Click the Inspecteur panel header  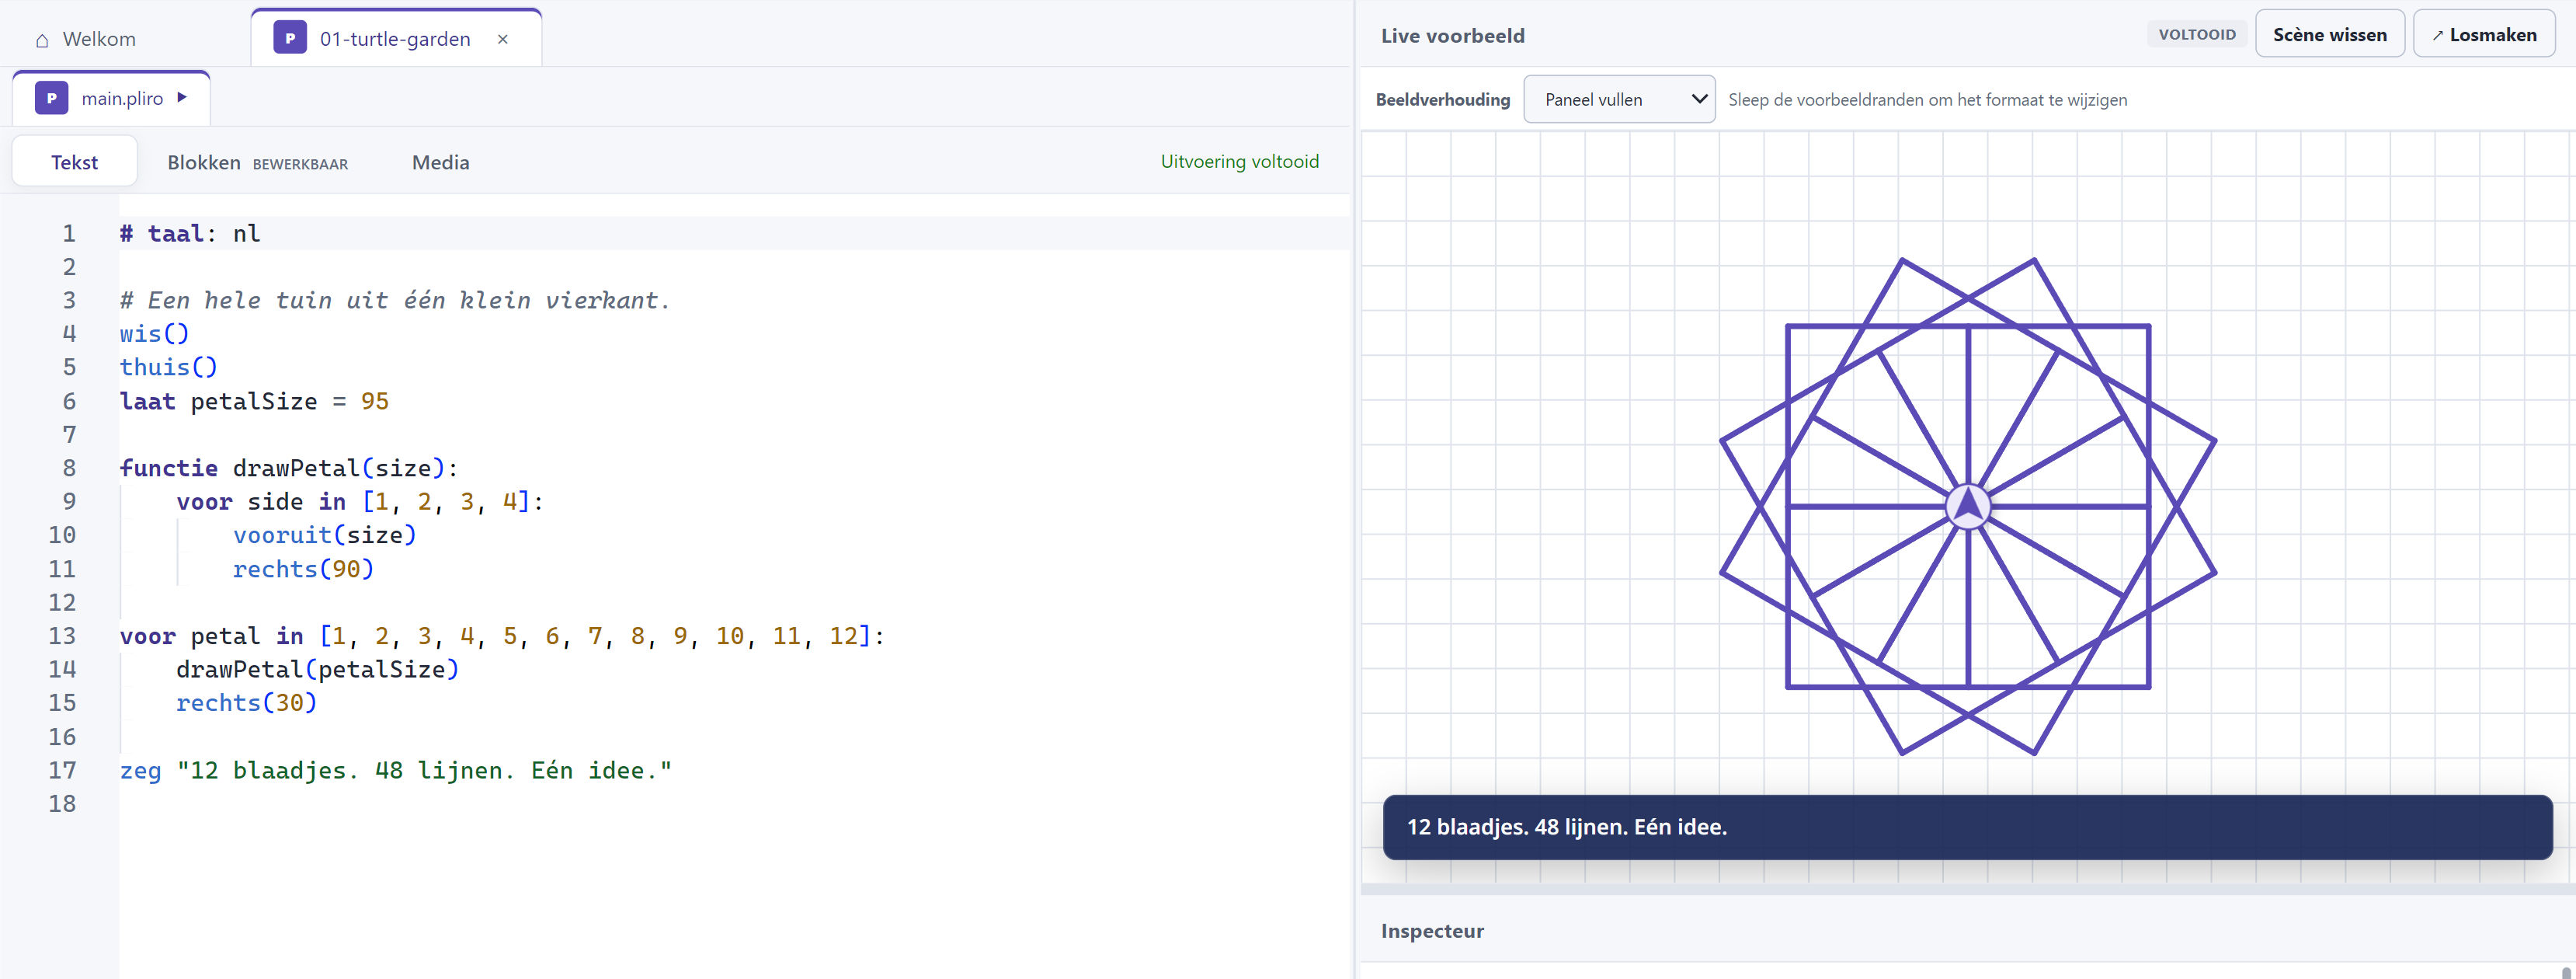point(1432,931)
